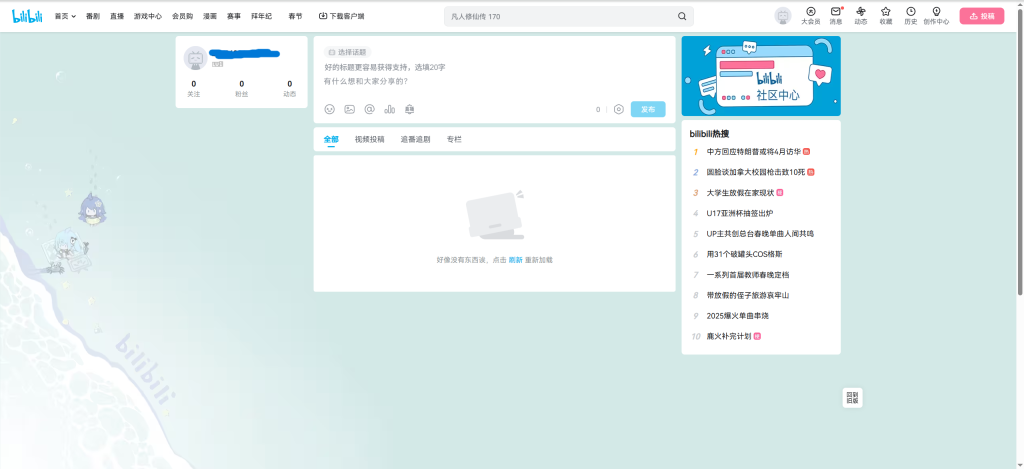Switch to the 视频投稿 tab

click(x=369, y=139)
